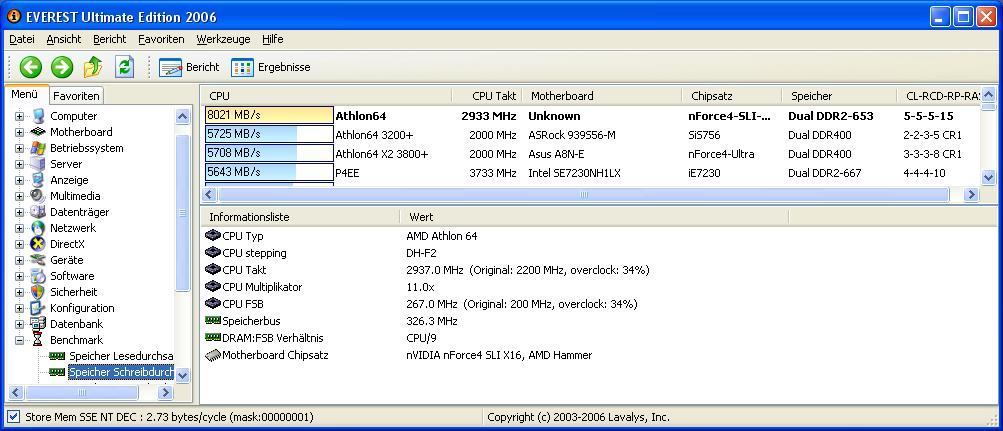This screenshot has height=431, width=1003.
Task: Expand the Multimedia tree node
Action: [x=19, y=196]
